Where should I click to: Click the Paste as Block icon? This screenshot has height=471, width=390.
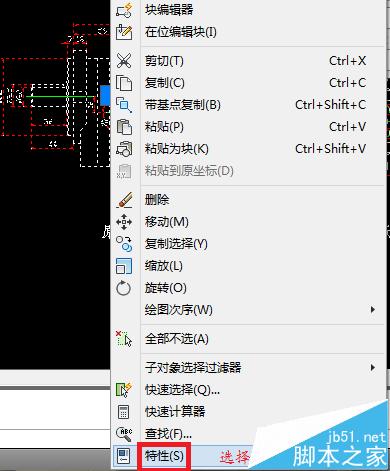(x=124, y=149)
